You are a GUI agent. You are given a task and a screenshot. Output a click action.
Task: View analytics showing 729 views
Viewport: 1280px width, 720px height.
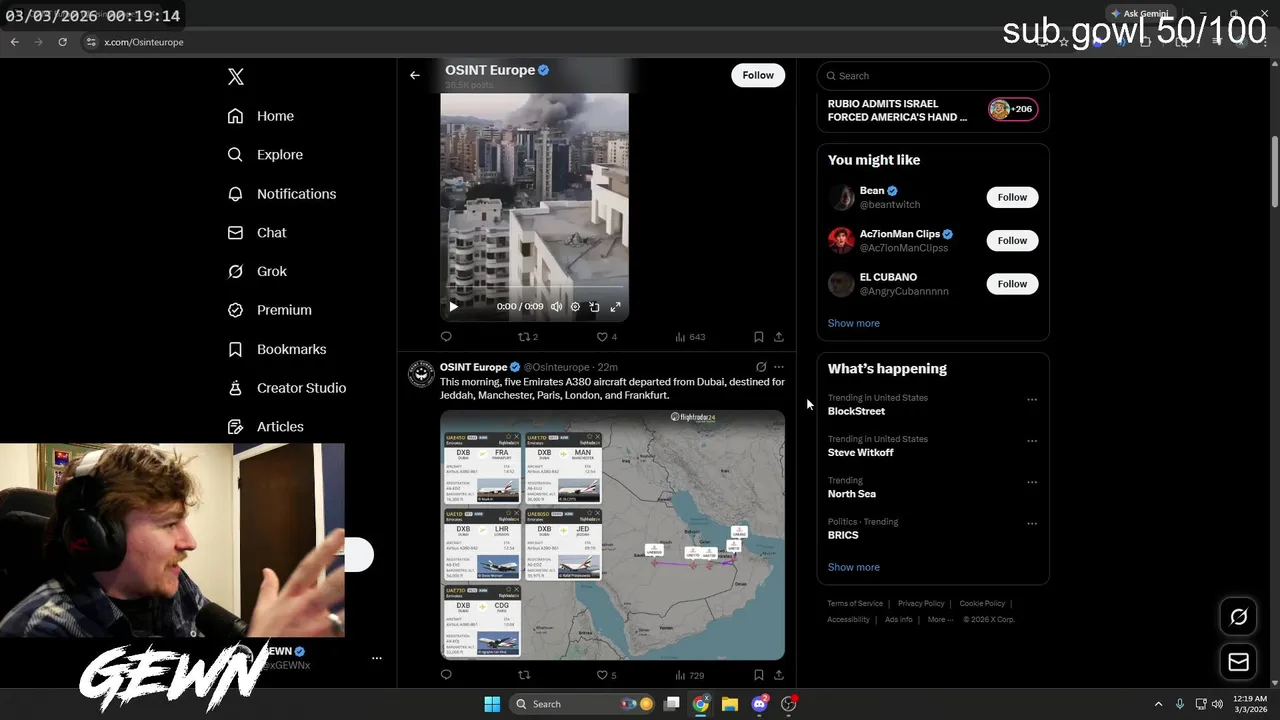690,675
